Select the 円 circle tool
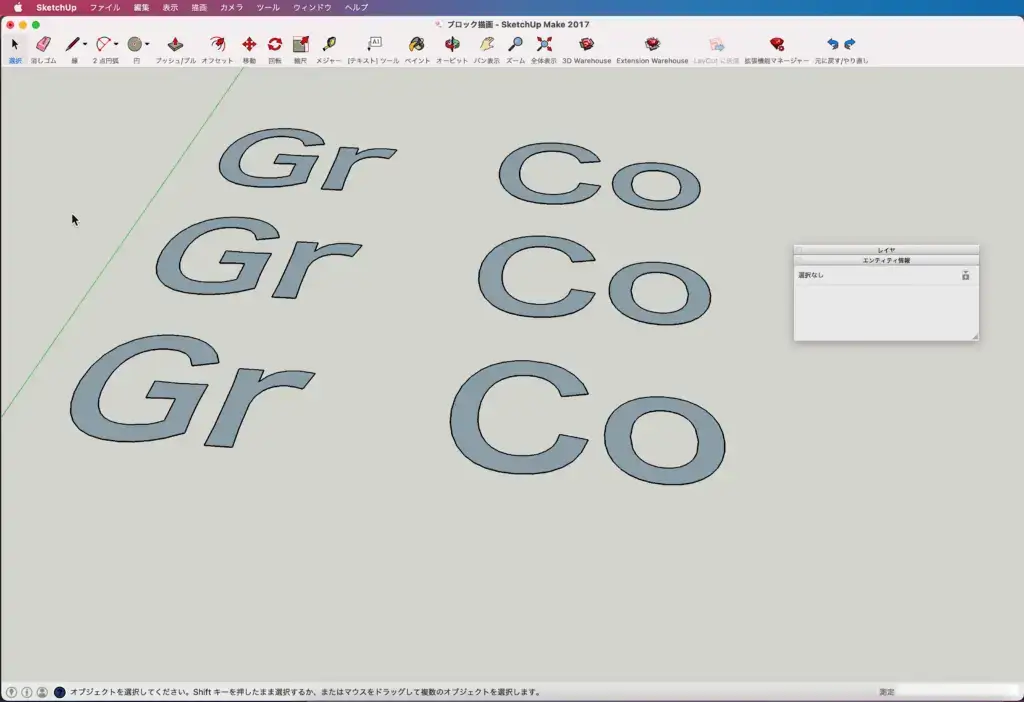1024x702 pixels. coord(135,44)
